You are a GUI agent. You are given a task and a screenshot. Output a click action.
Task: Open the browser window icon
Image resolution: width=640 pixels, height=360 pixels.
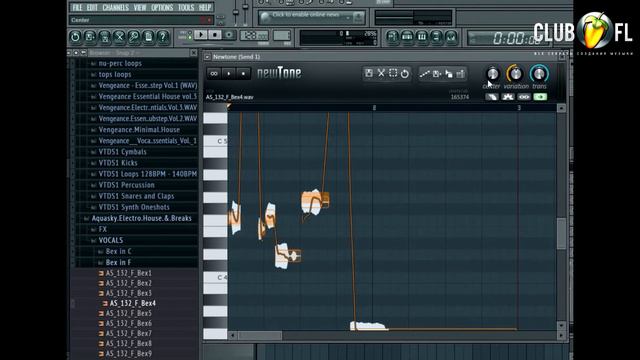[x=436, y=37]
